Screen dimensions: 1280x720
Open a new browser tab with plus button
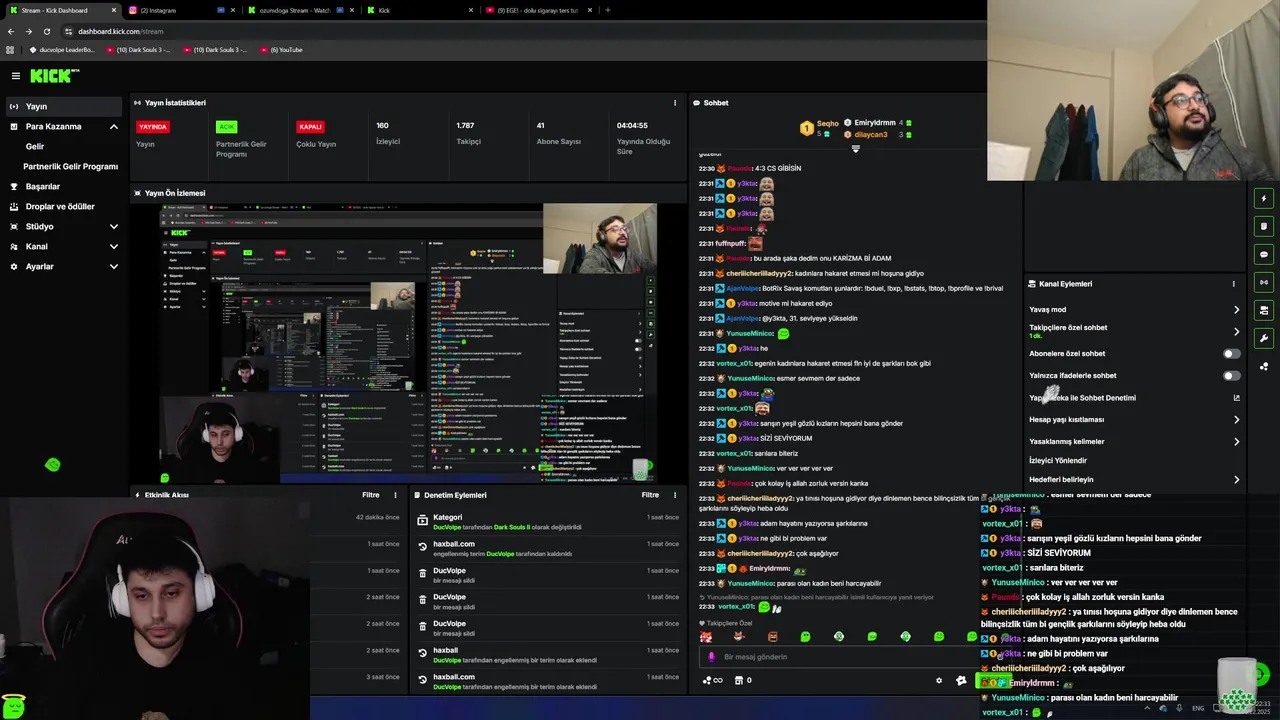click(608, 10)
